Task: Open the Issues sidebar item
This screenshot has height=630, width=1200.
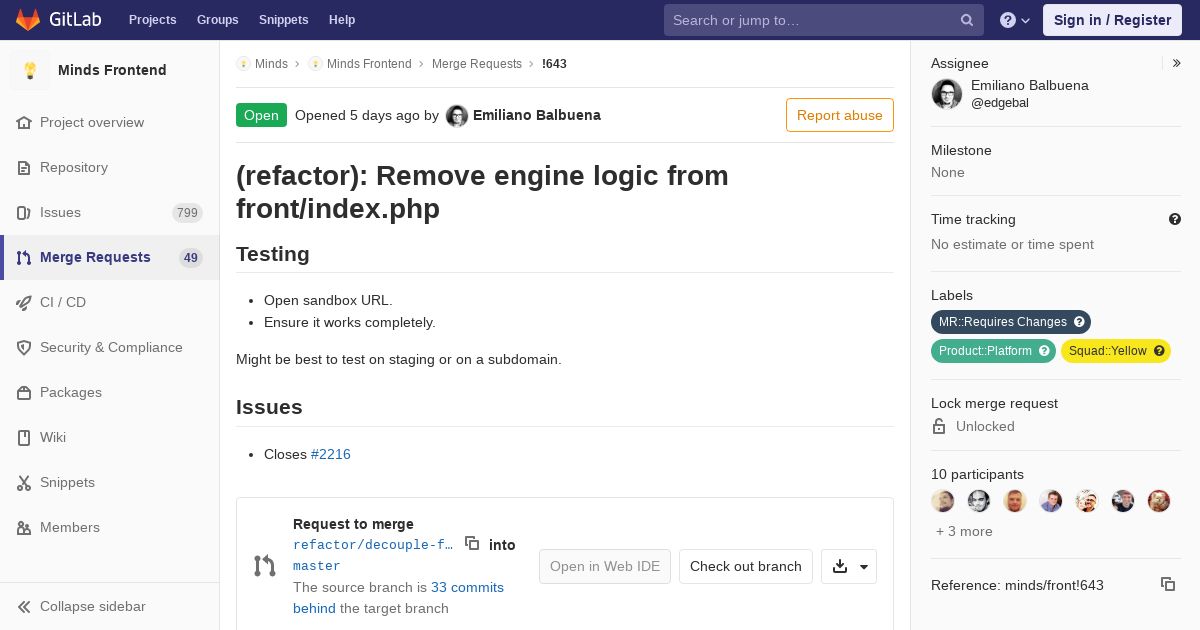Action: click(x=60, y=212)
